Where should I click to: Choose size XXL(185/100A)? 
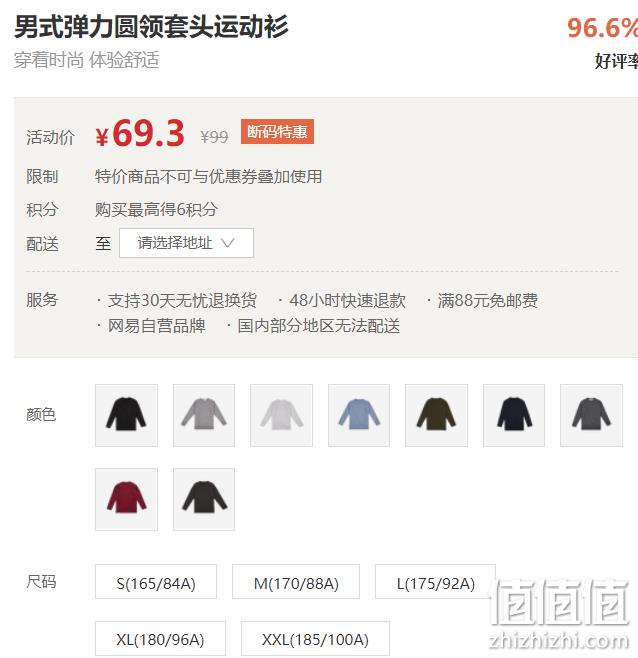315,638
